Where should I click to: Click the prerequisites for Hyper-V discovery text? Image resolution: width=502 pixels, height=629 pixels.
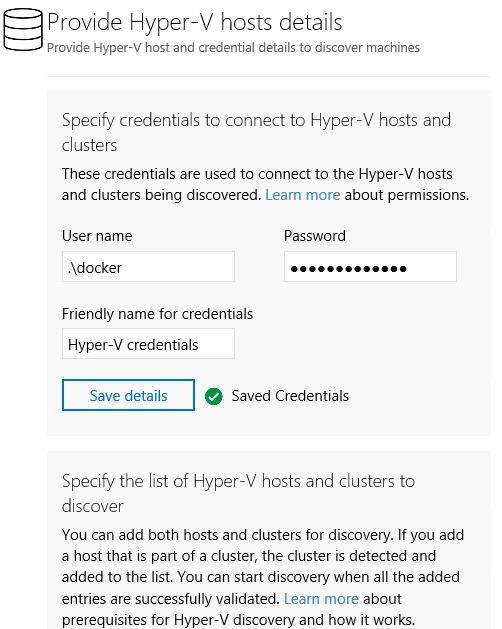point(238,620)
